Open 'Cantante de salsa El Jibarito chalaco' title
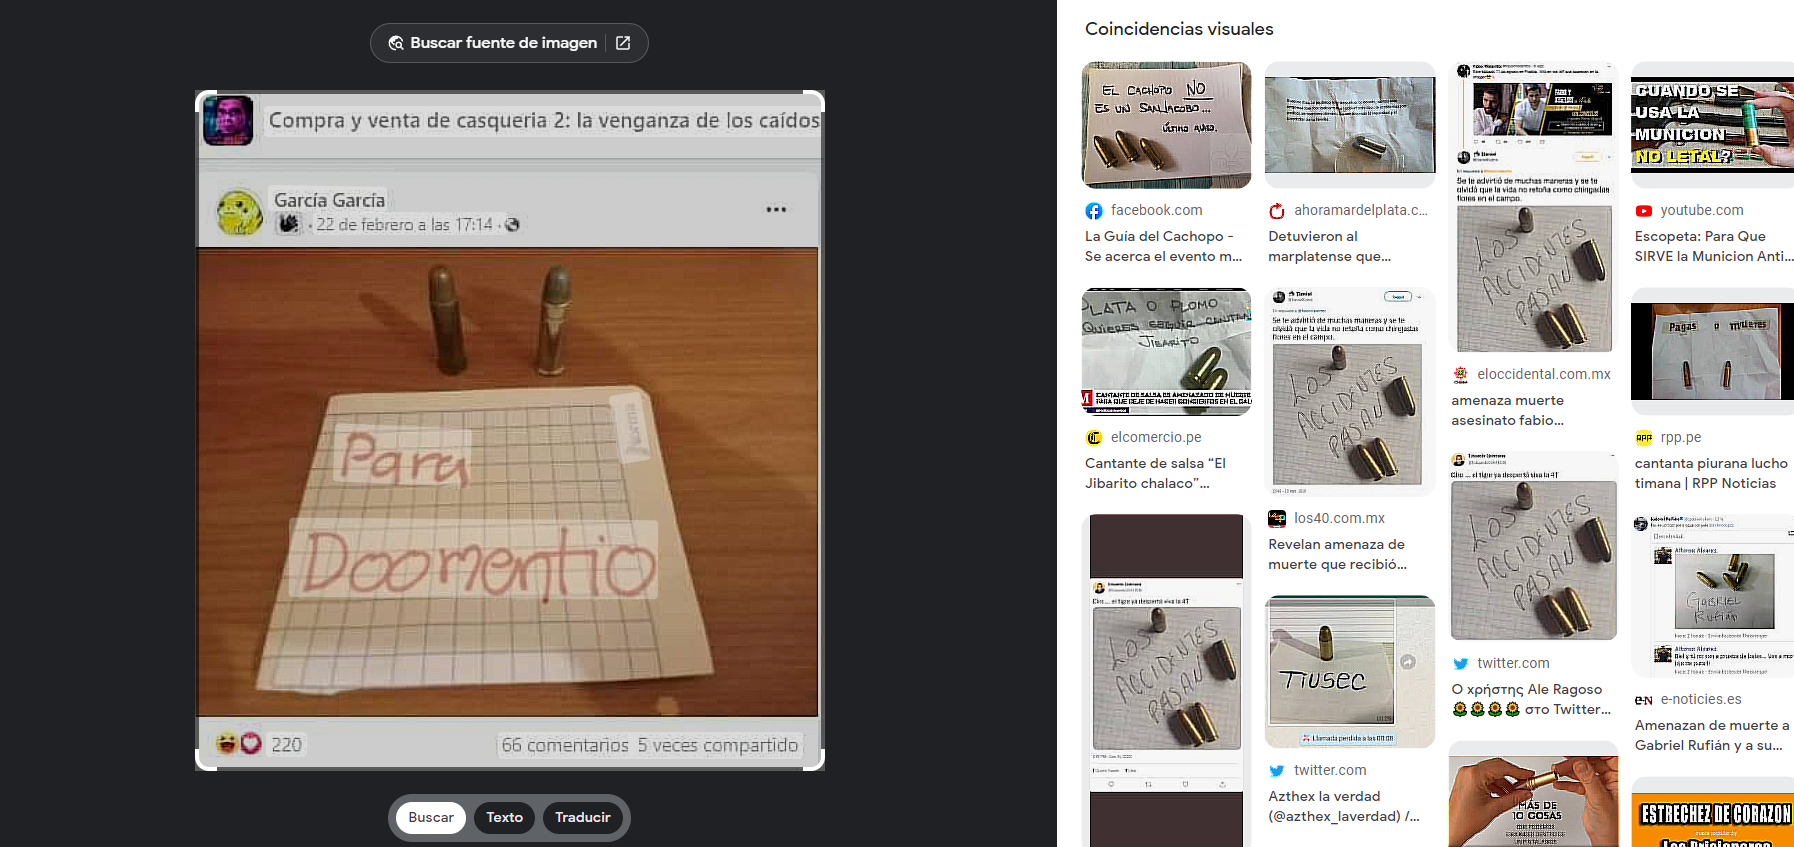The image size is (1794, 847). pos(1155,474)
